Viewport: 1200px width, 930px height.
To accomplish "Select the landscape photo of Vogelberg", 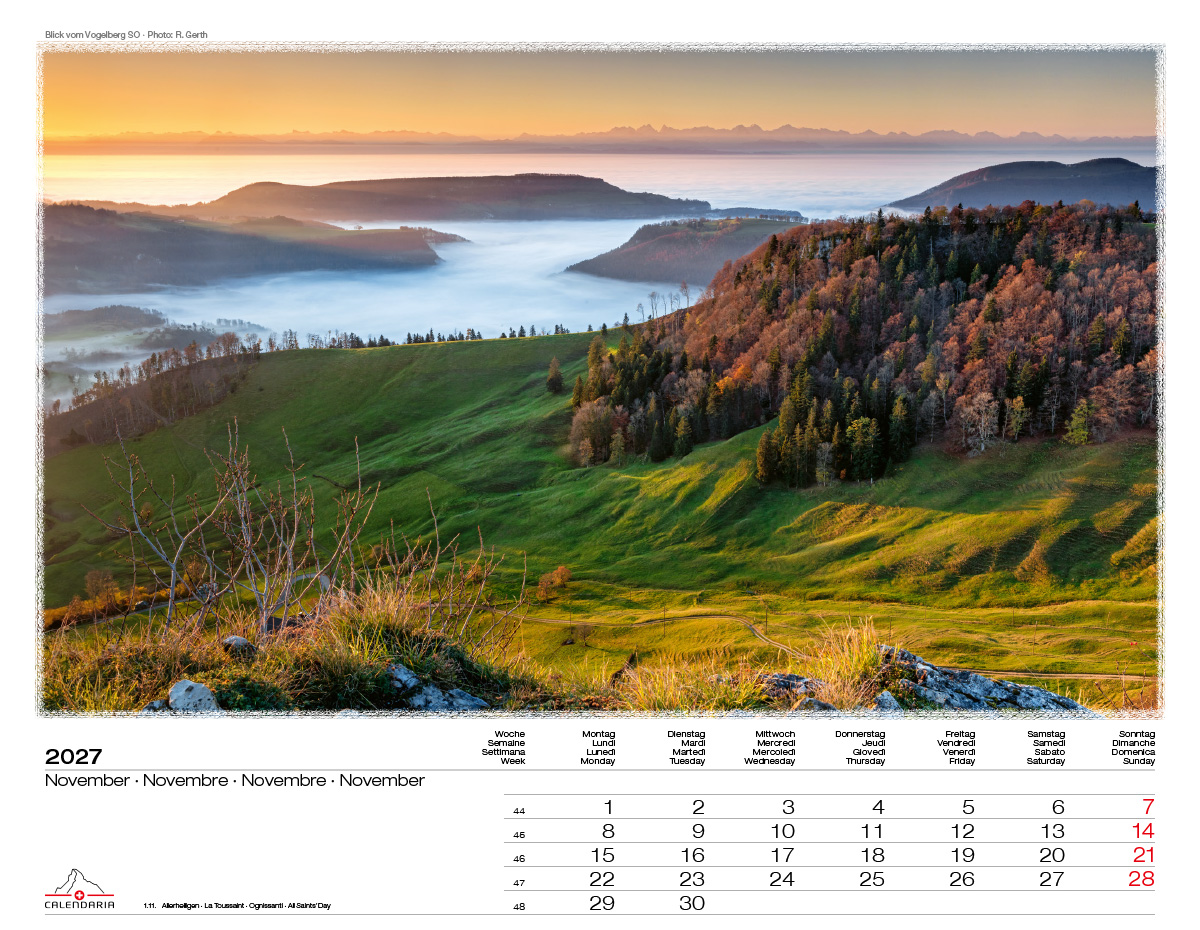I will [600, 380].
